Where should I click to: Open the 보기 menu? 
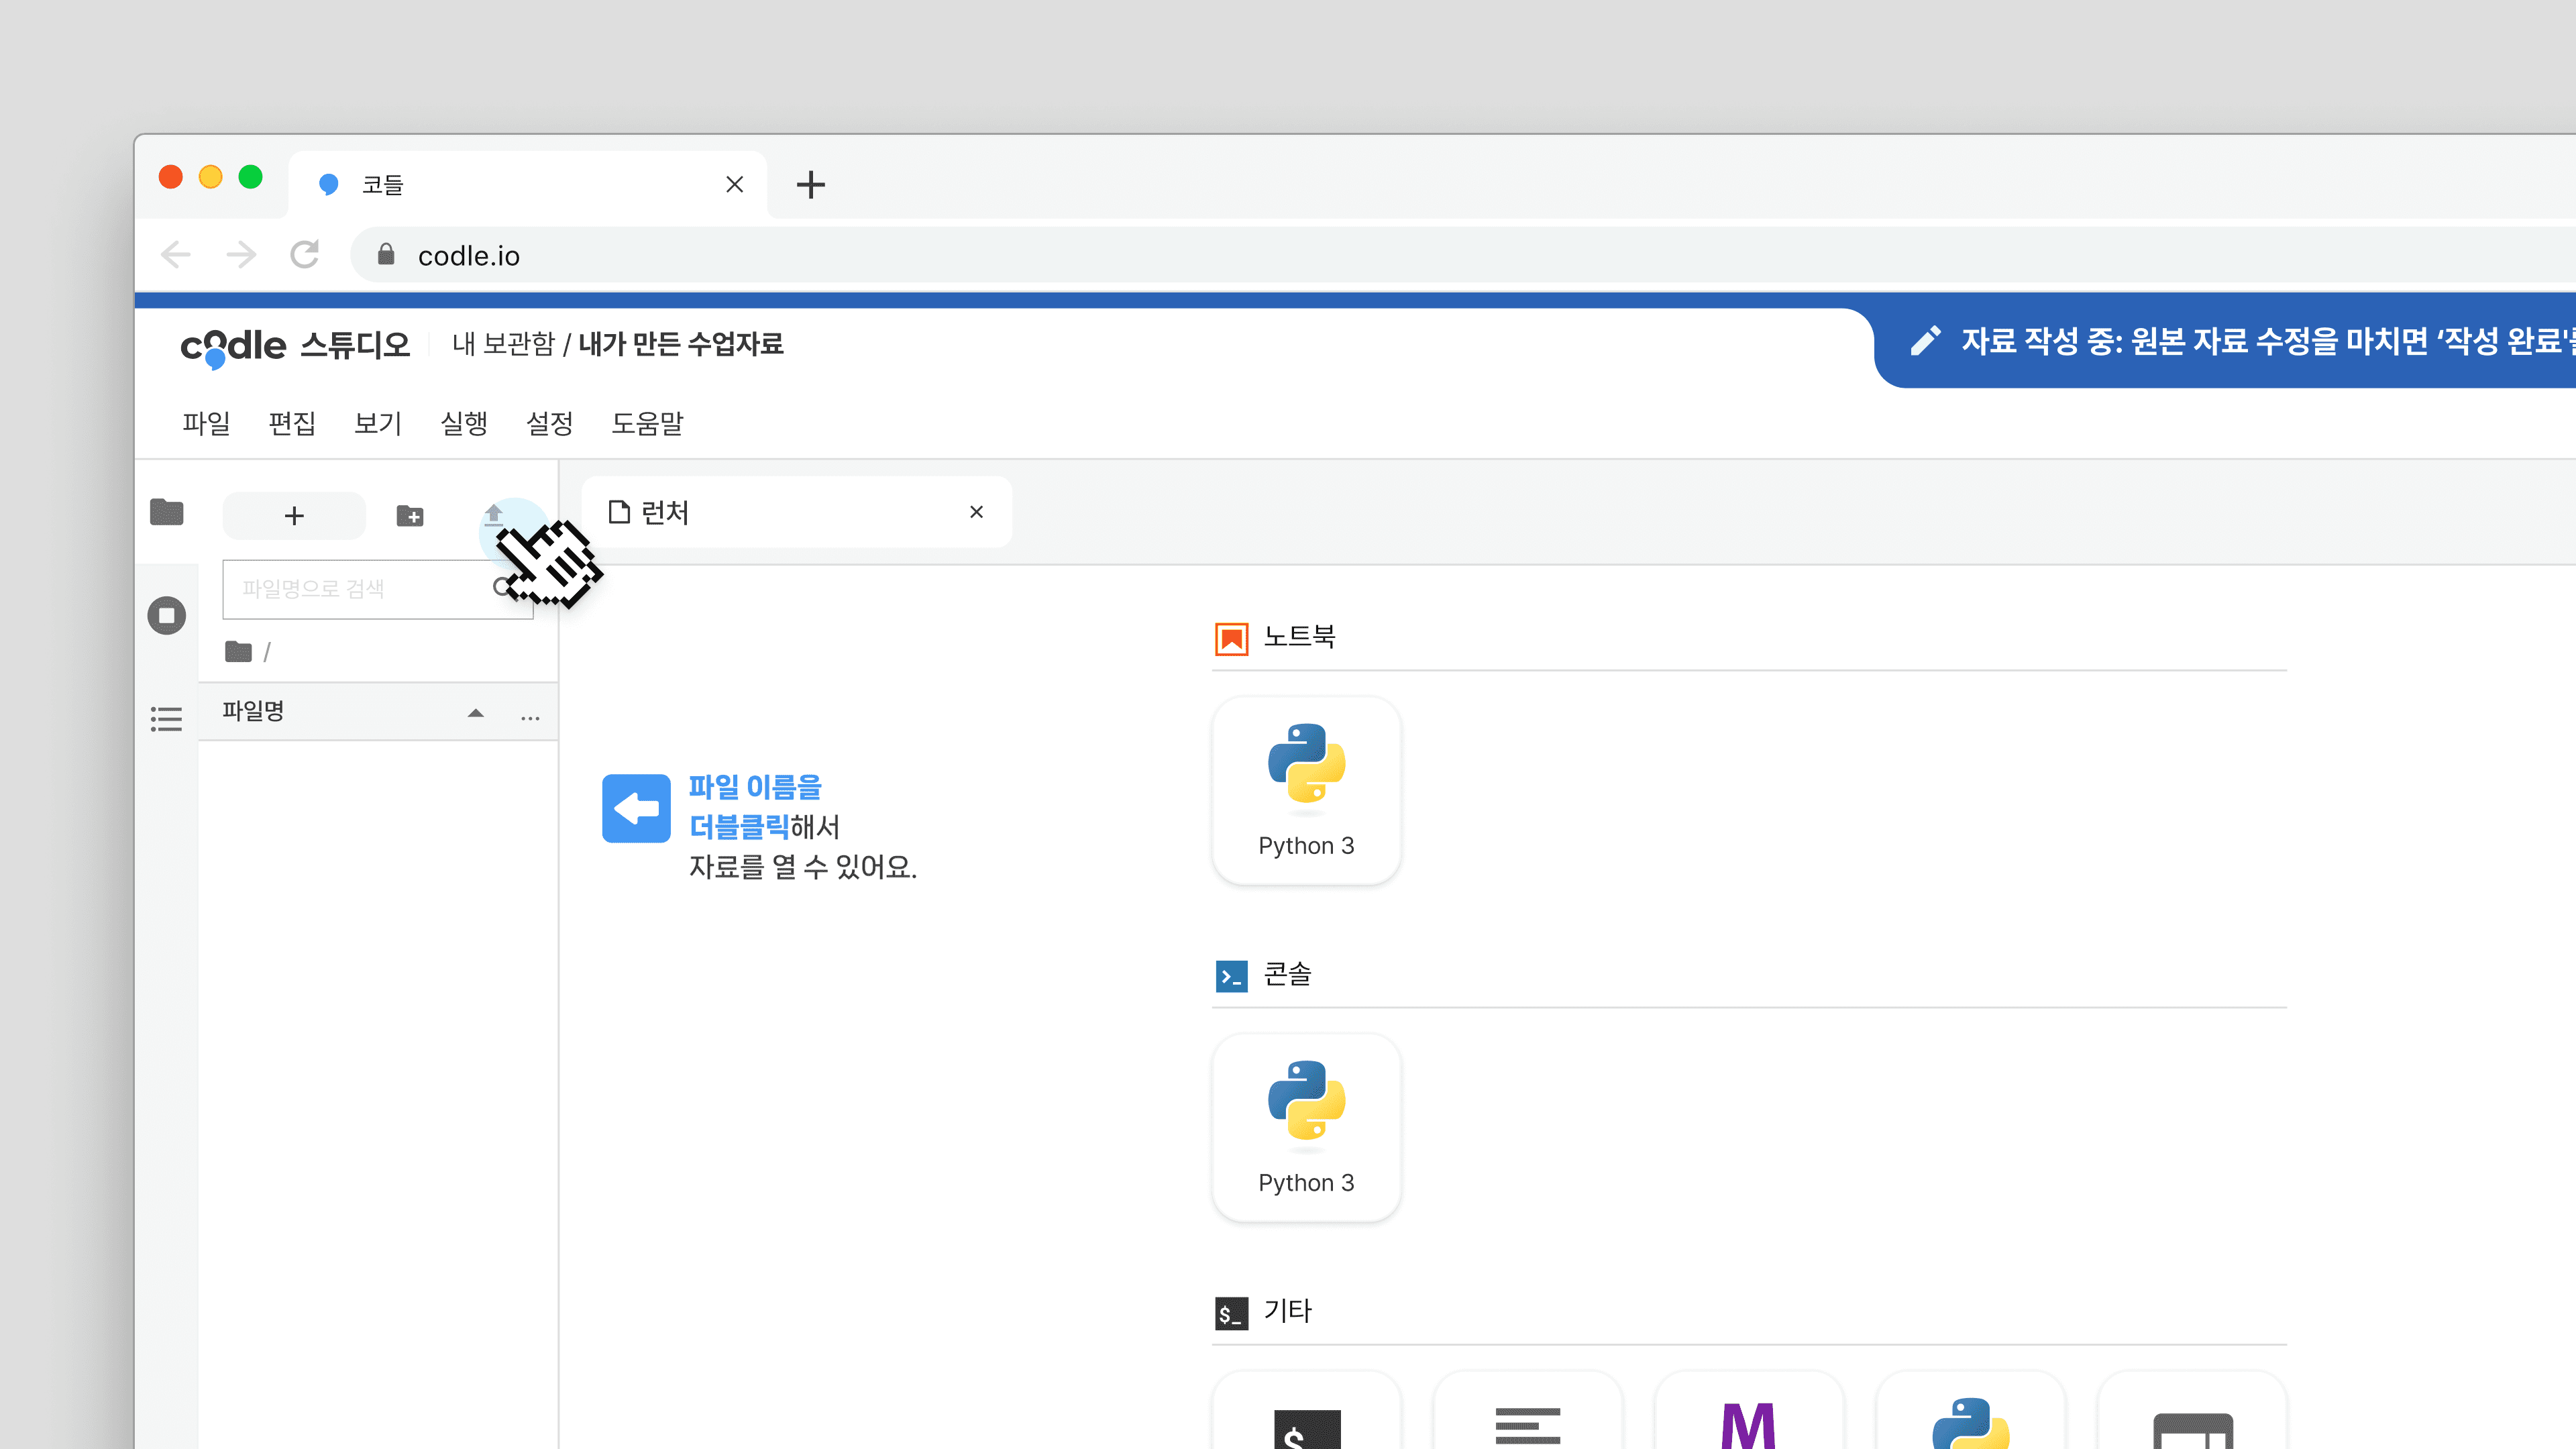(378, 424)
